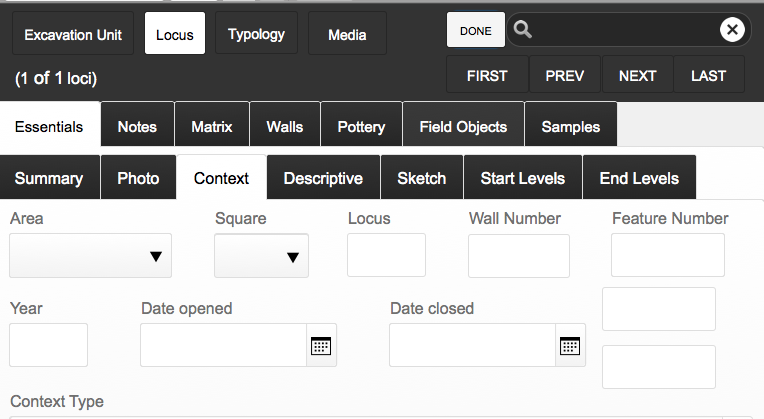The image size is (764, 419).
Task: Click the DONE button
Action: [476, 30]
